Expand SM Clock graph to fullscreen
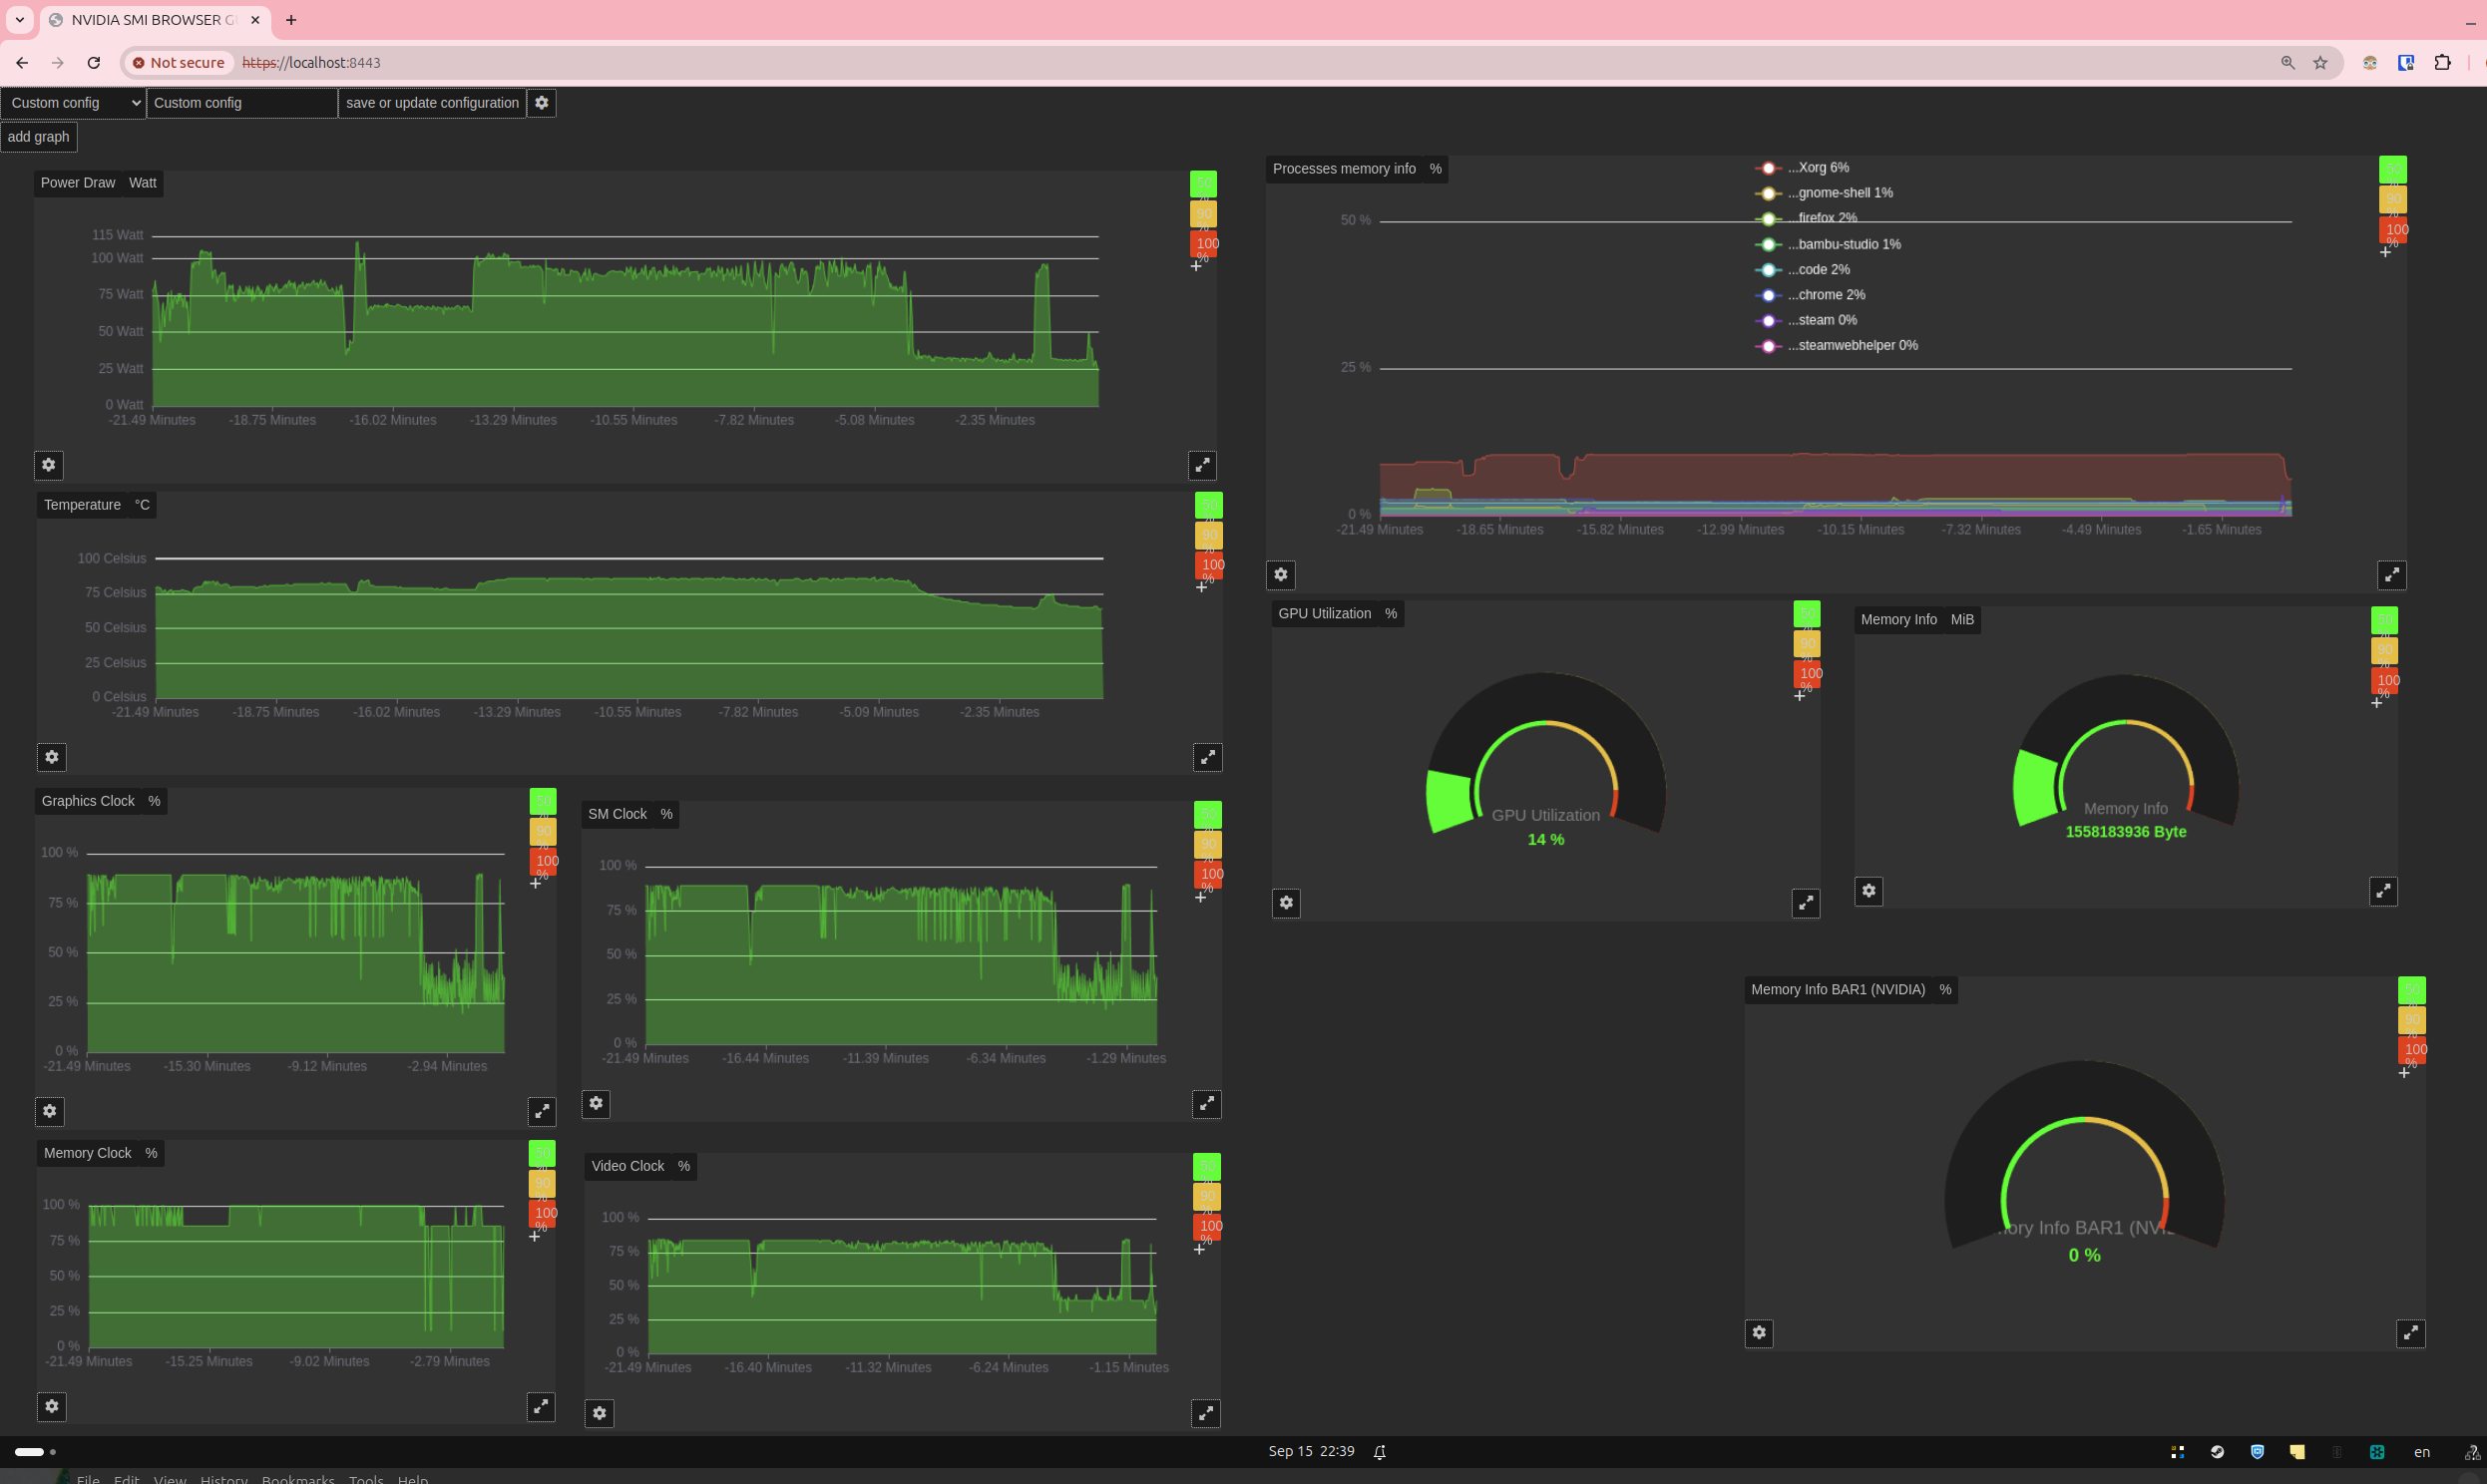This screenshot has width=2487, height=1484. 1207,1104
